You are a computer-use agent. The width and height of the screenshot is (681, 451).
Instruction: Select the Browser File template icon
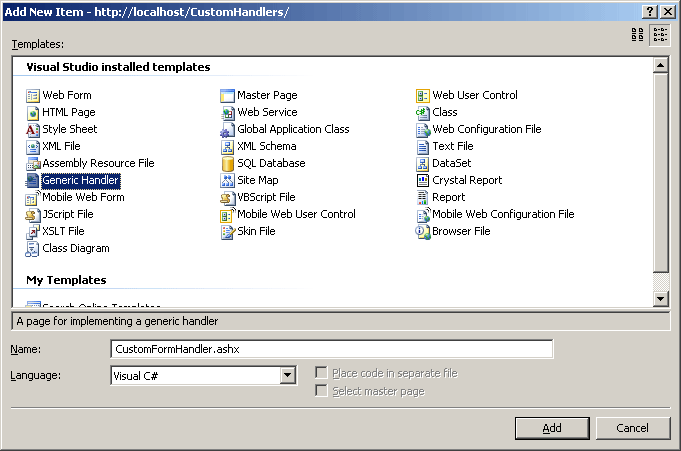(423, 232)
